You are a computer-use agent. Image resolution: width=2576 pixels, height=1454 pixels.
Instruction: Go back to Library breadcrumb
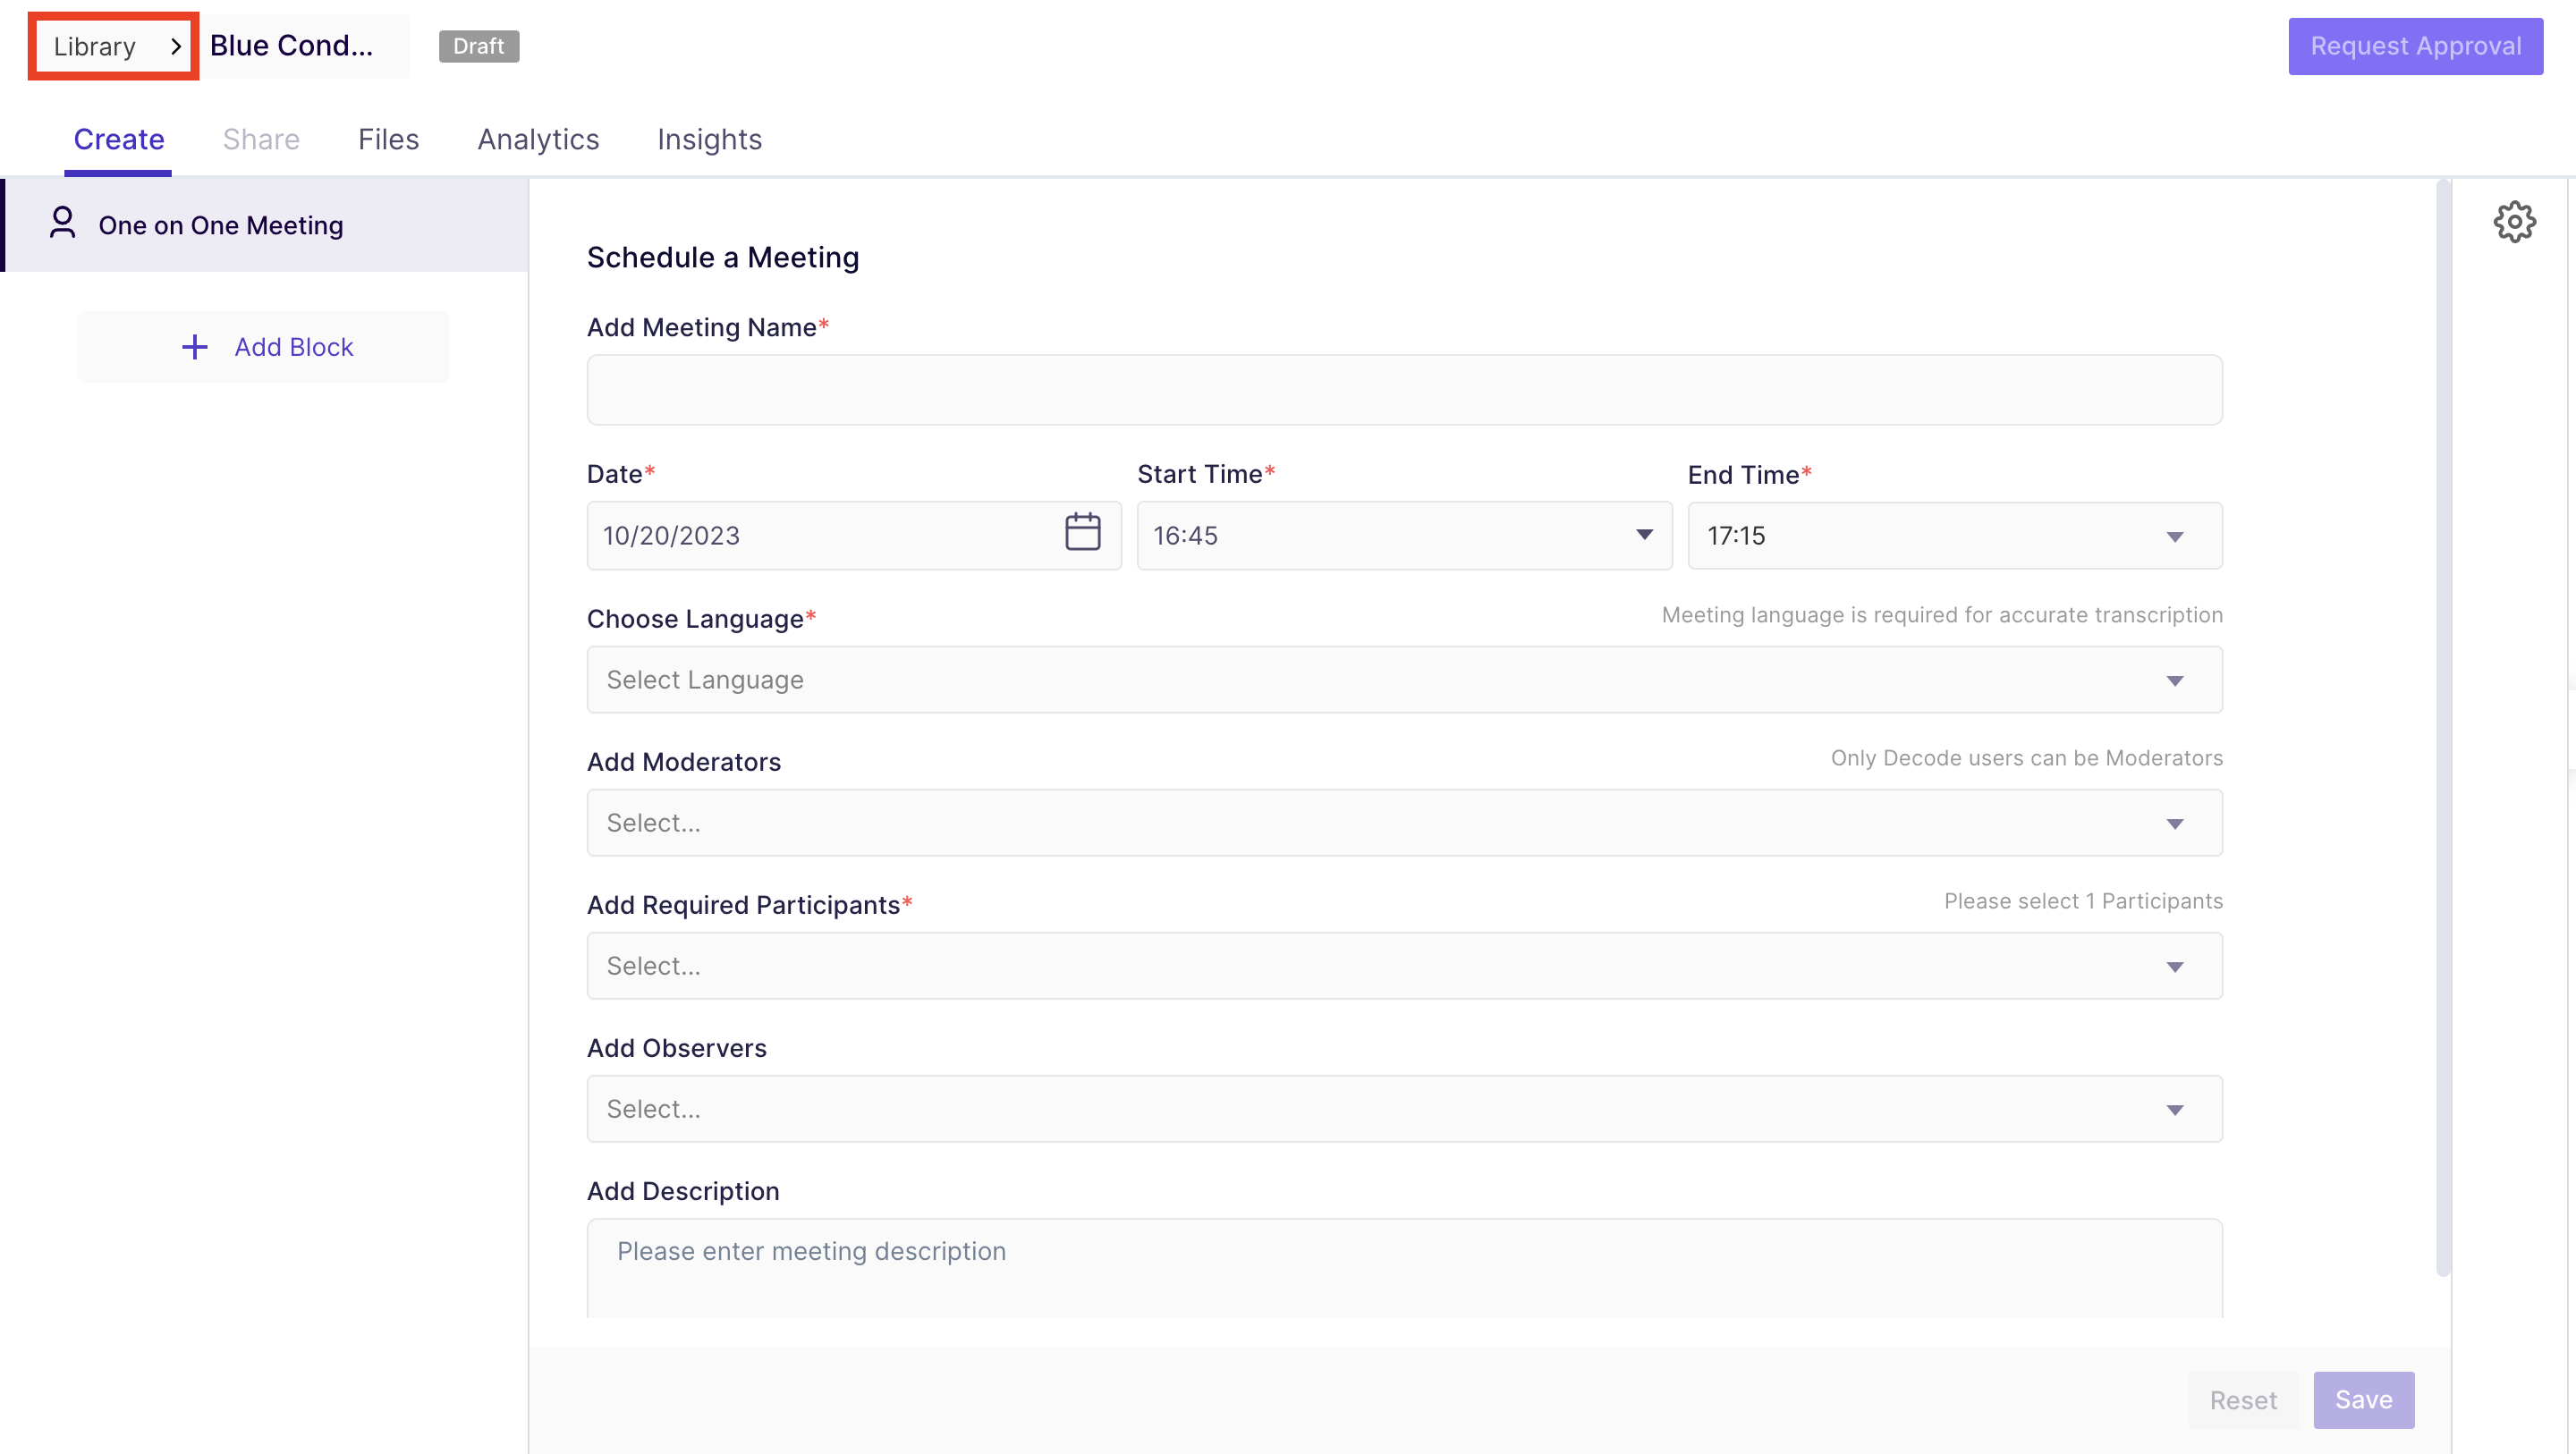point(94,46)
